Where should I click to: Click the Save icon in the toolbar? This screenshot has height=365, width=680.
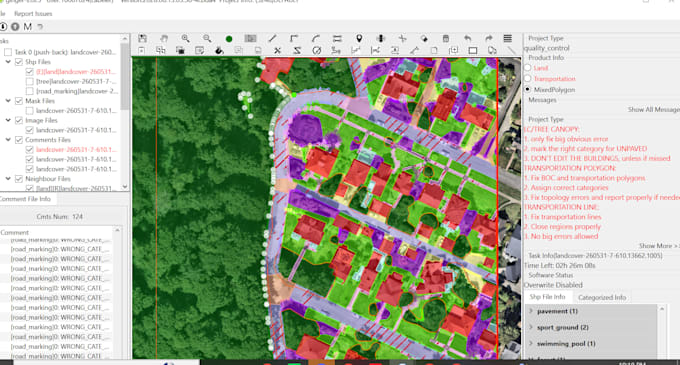(142, 39)
